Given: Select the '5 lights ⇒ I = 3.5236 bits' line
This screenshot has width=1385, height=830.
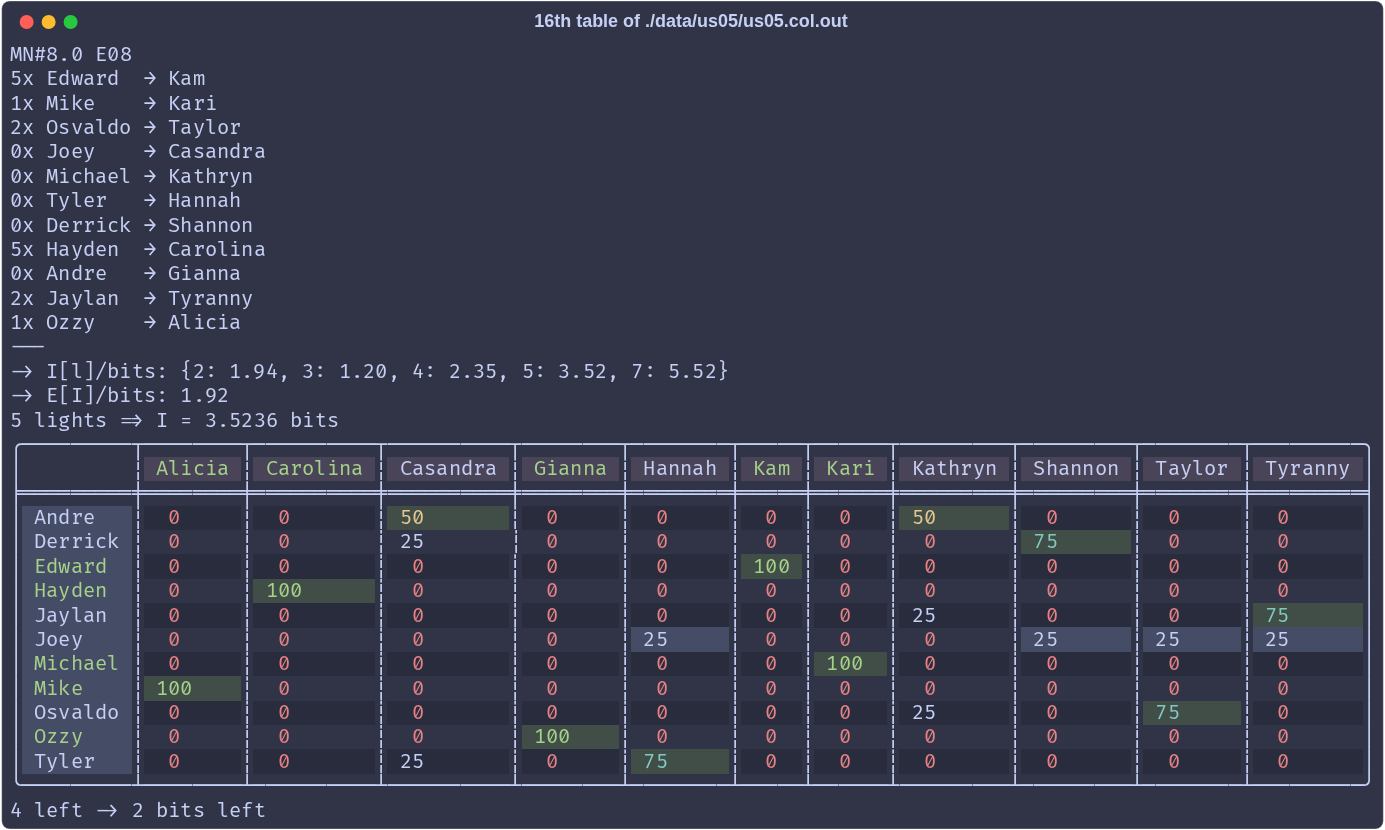Looking at the screenshot, I should pos(175,420).
